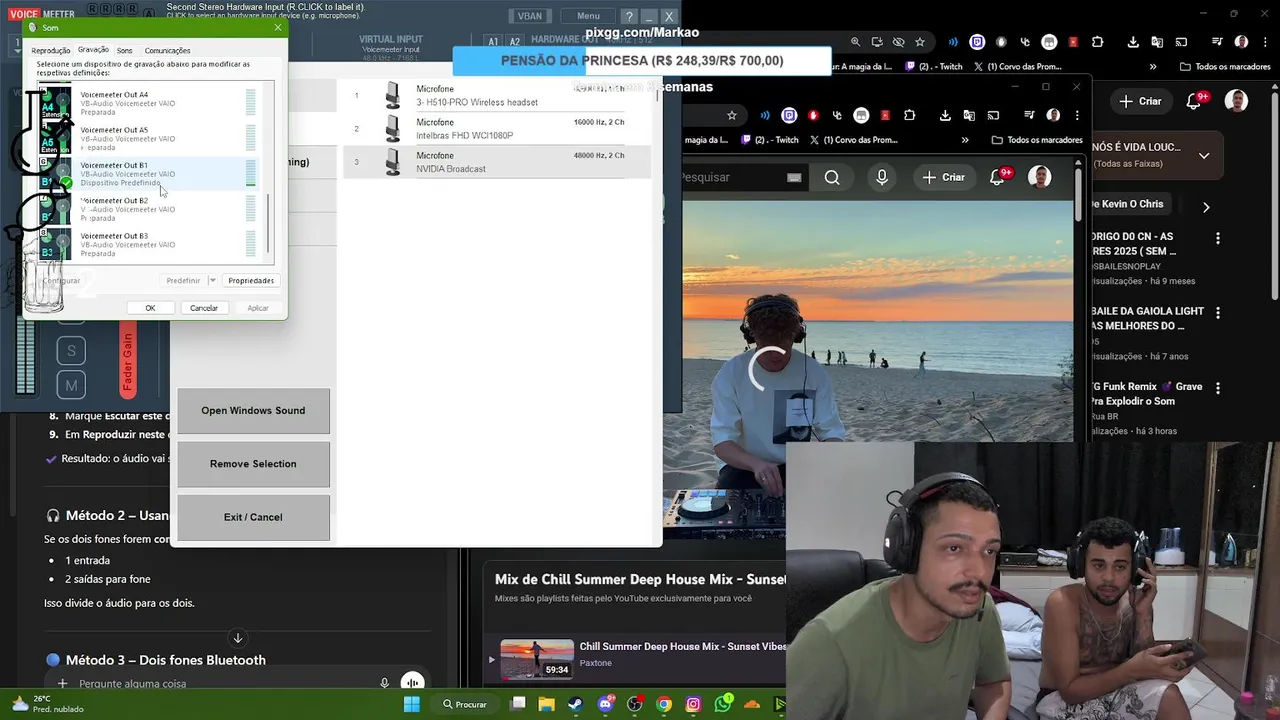Screen dimensions: 1280x720
Task: Switch to Gravação tab in Som dialog
Action: tap(93, 49)
